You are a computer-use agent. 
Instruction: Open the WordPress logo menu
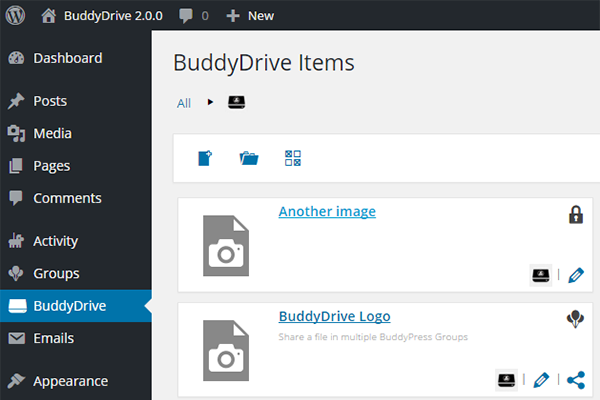15,15
